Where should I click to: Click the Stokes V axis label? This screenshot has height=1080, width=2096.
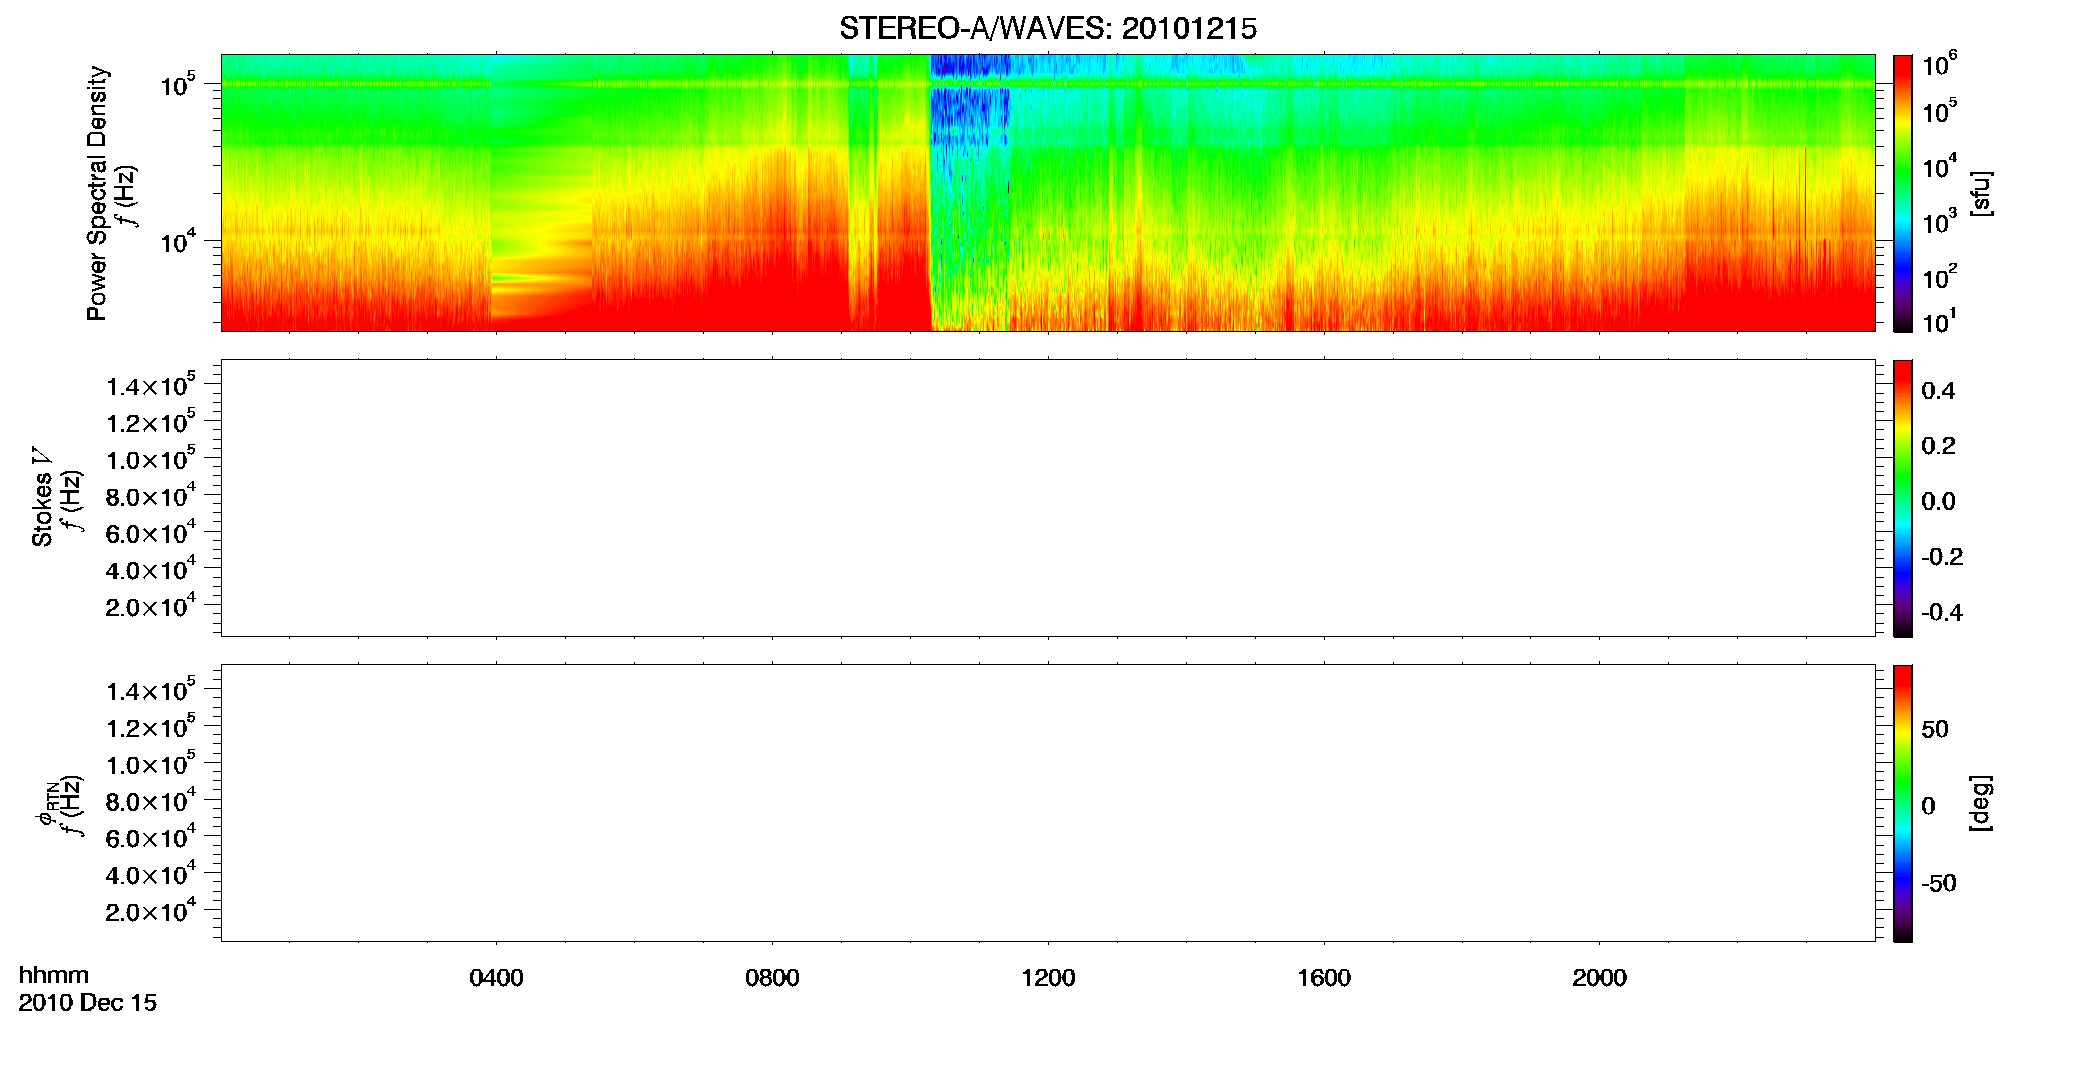[x=42, y=497]
